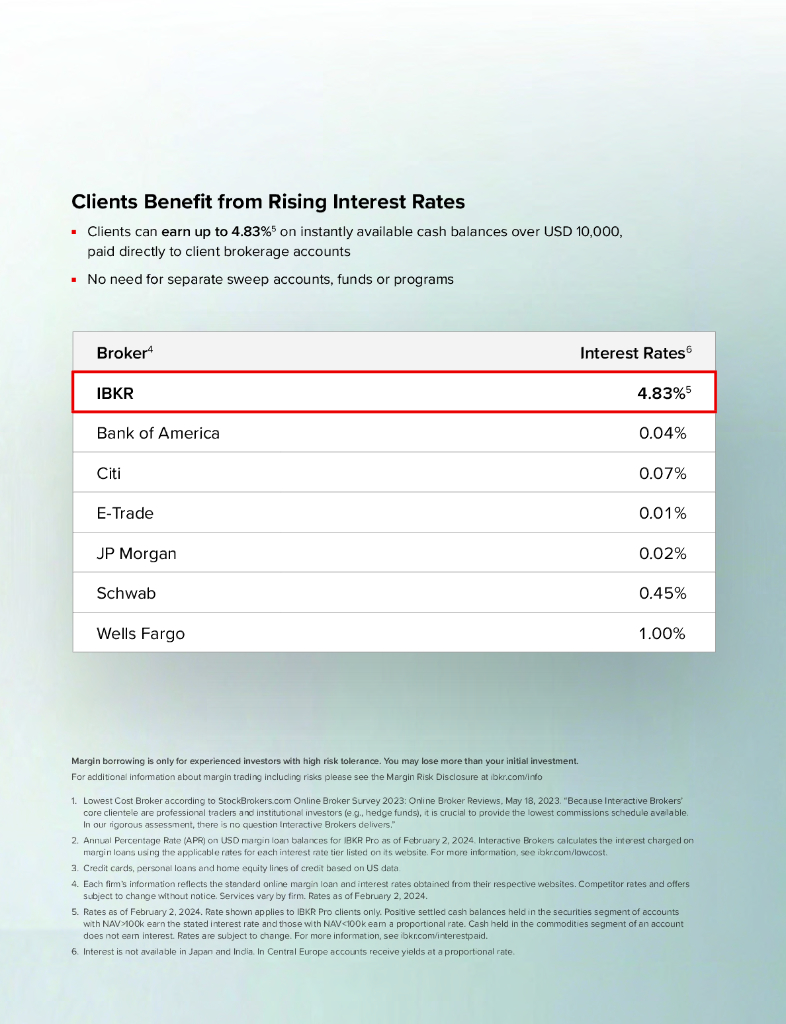Select the highlighted IBKR row label
Screen dimensions: 786x1024
pyautogui.click(x=115, y=394)
